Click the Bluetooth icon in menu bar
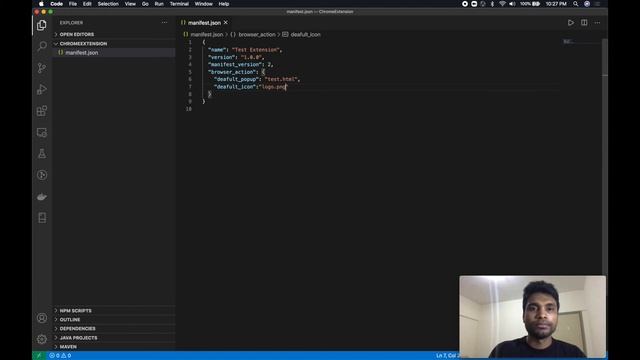The height and width of the screenshot is (360, 640). 492,4
